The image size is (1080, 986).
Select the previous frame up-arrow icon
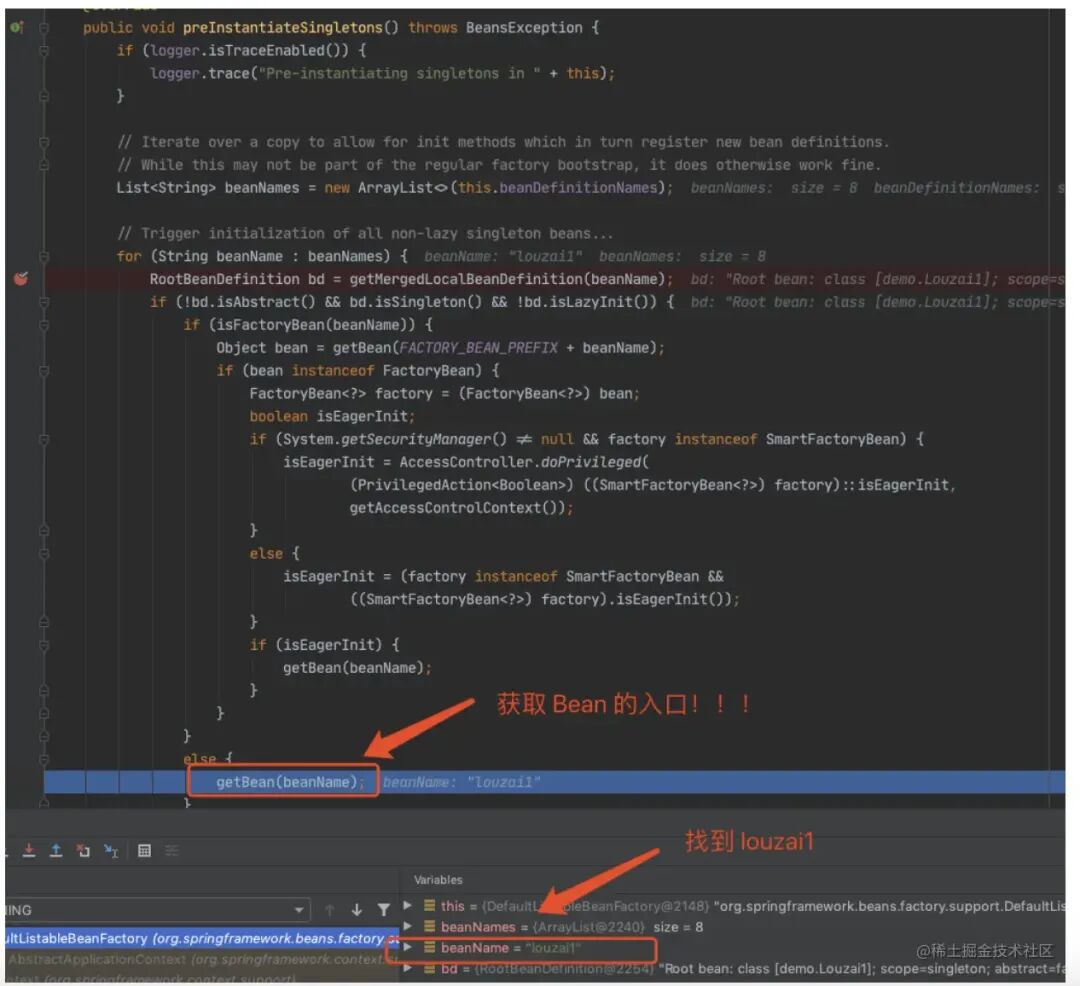330,910
